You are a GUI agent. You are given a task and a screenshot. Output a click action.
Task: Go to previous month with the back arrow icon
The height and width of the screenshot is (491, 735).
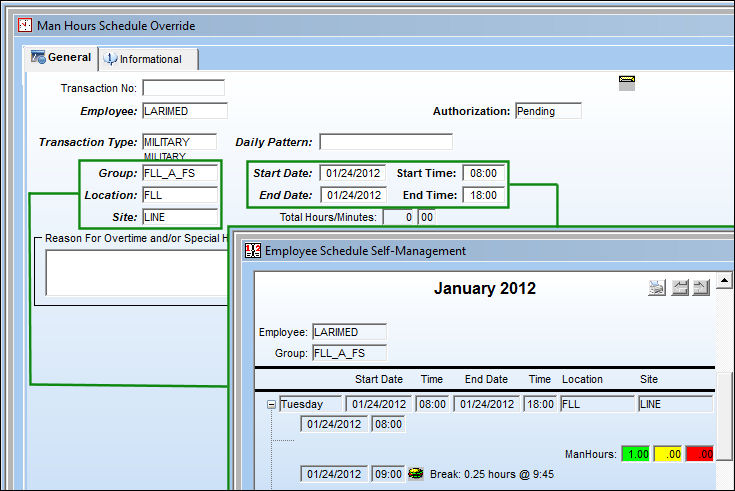click(680, 287)
